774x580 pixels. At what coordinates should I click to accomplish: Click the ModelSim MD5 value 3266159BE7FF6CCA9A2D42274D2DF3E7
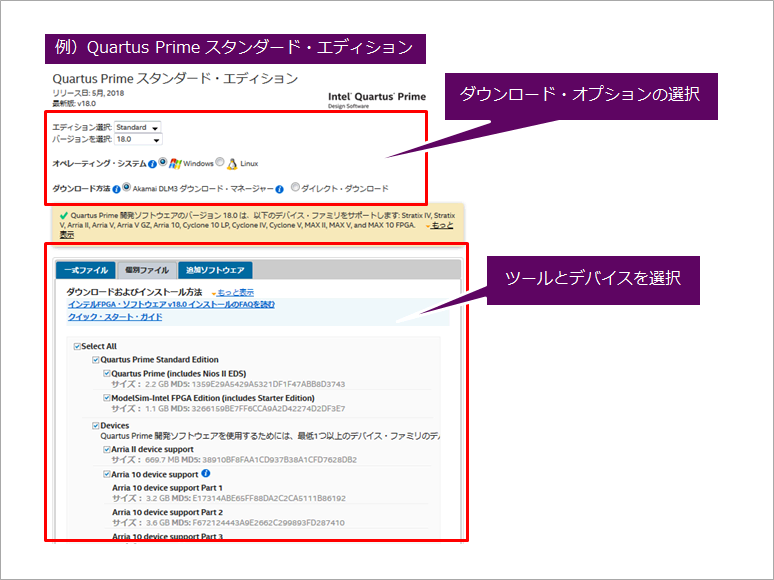click(x=268, y=409)
